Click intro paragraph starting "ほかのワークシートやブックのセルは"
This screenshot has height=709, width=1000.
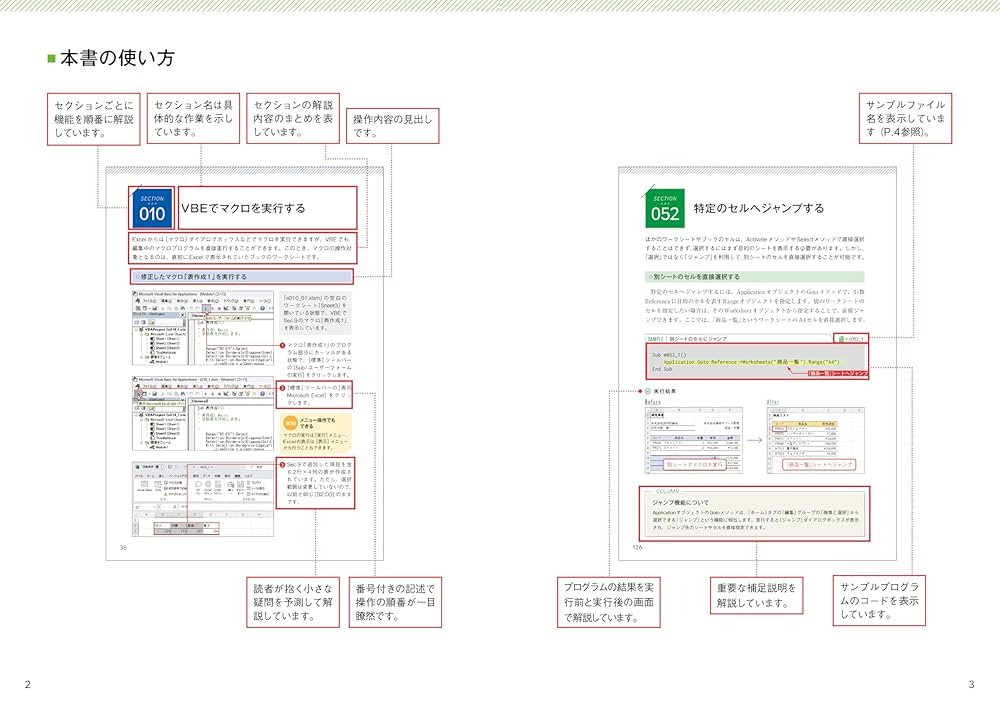point(755,248)
